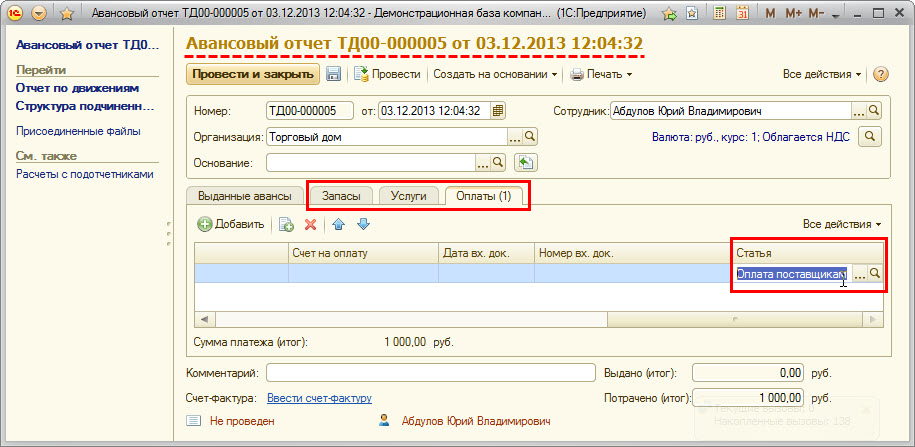Open Отчет по движениям in navigation panel

click(77, 89)
